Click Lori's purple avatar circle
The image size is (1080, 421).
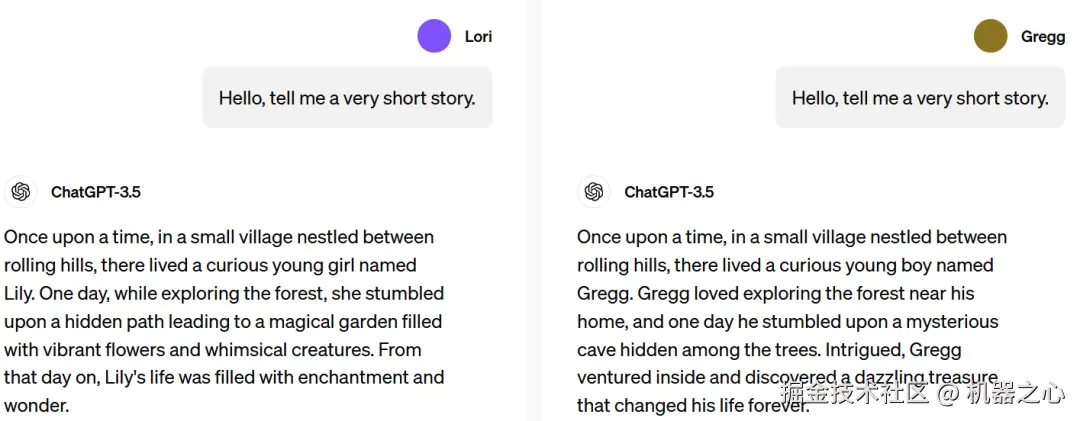pos(434,36)
